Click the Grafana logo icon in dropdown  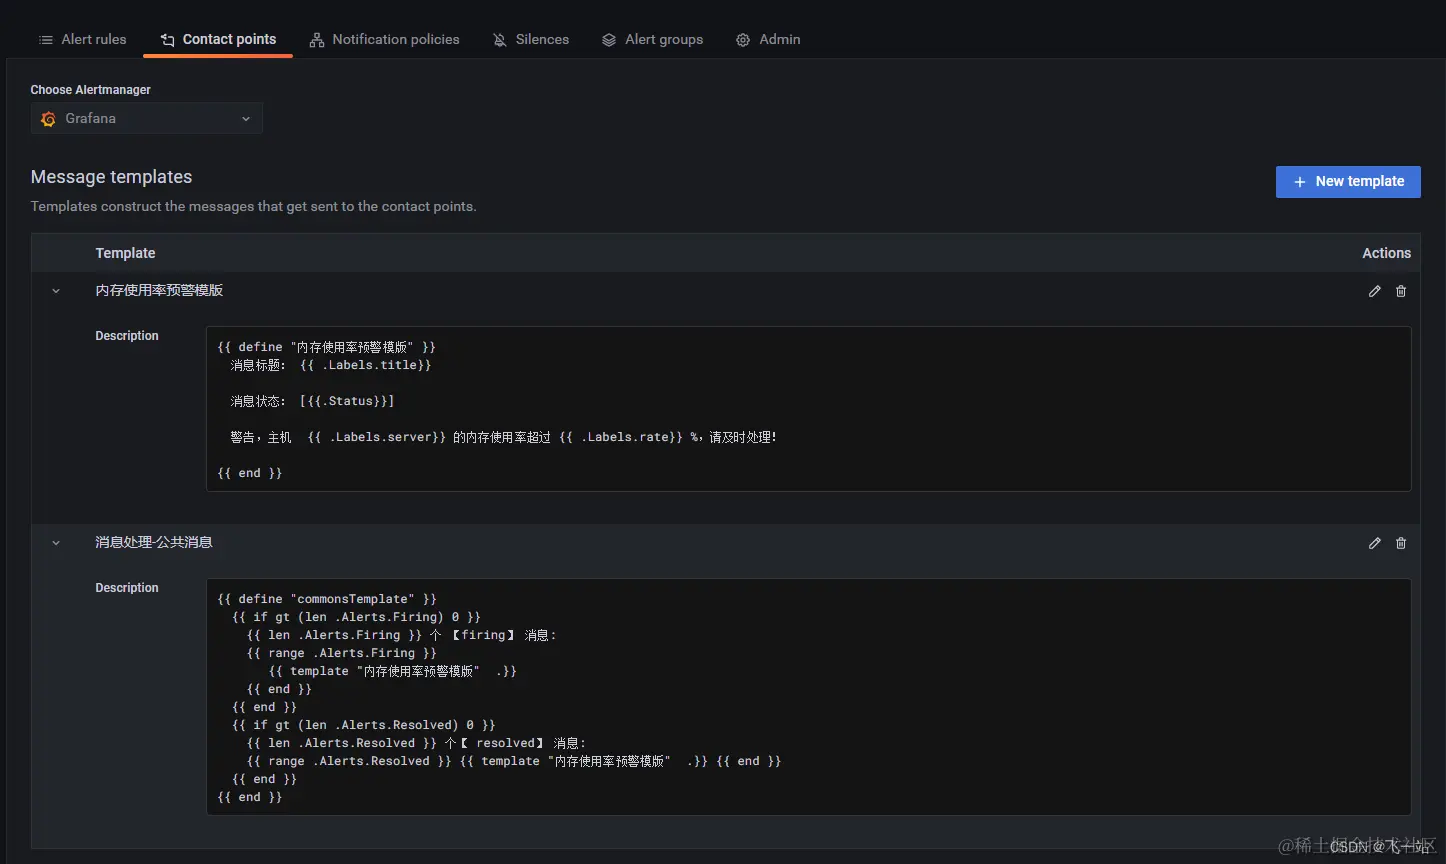[48, 119]
